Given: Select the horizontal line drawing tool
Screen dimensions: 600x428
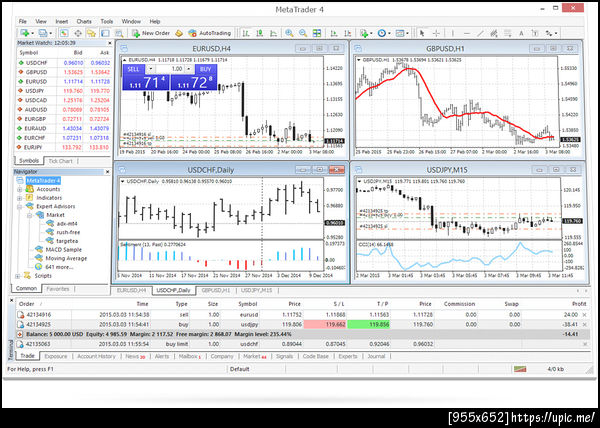Looking at the screenshot, I should [x=466, y=33].
